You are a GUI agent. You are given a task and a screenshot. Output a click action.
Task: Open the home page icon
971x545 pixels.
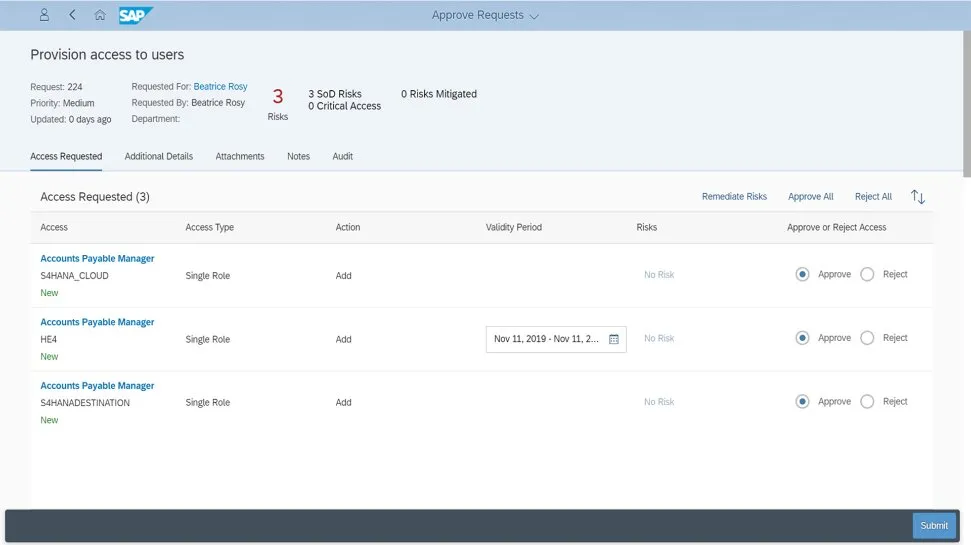click(100, 15)
